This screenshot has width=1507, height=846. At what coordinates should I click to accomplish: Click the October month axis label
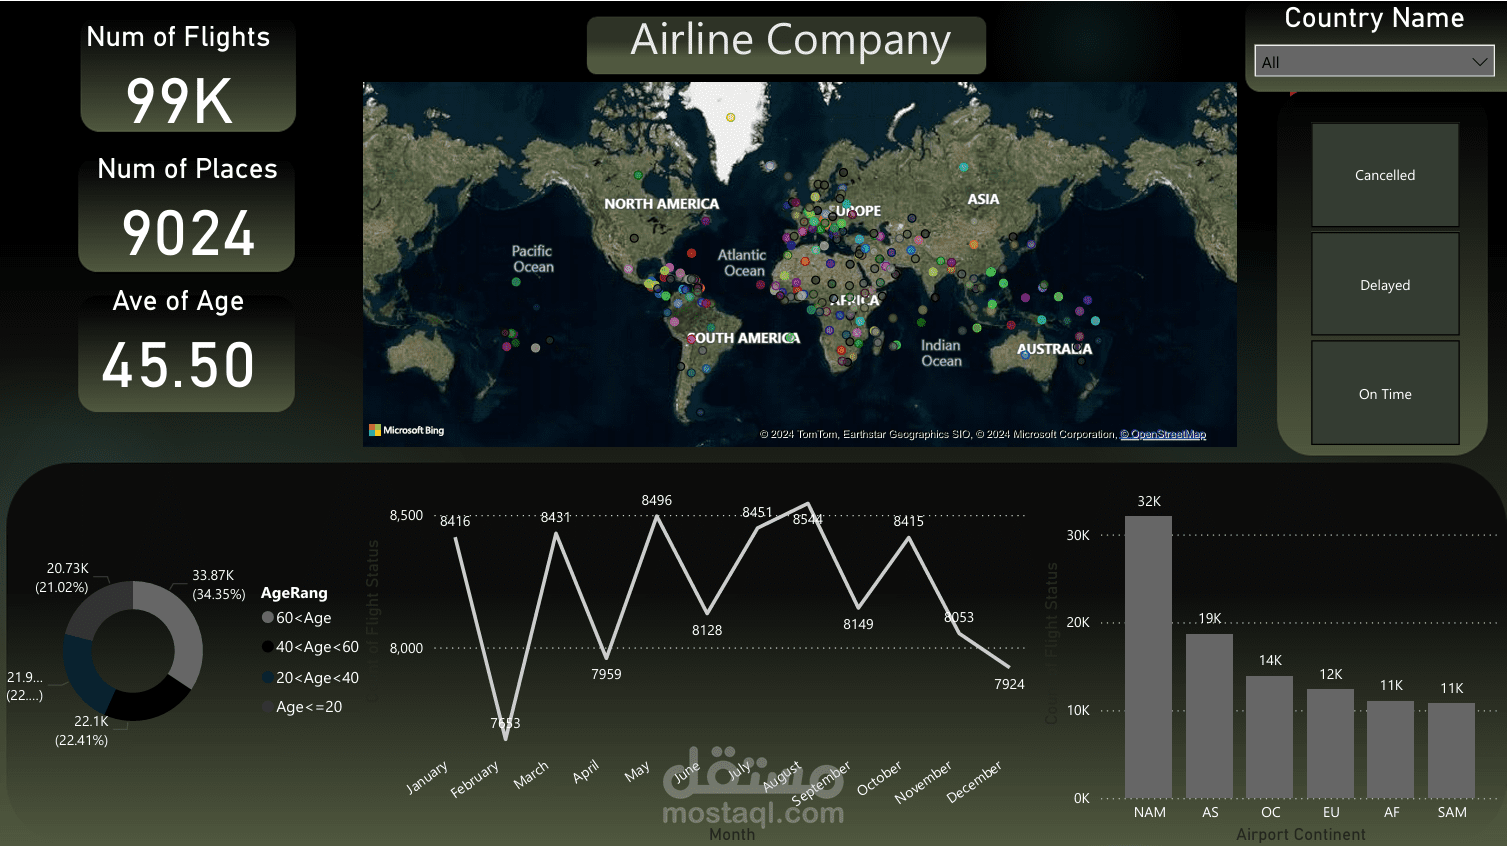pyautogui.click(x=879, y=778)
